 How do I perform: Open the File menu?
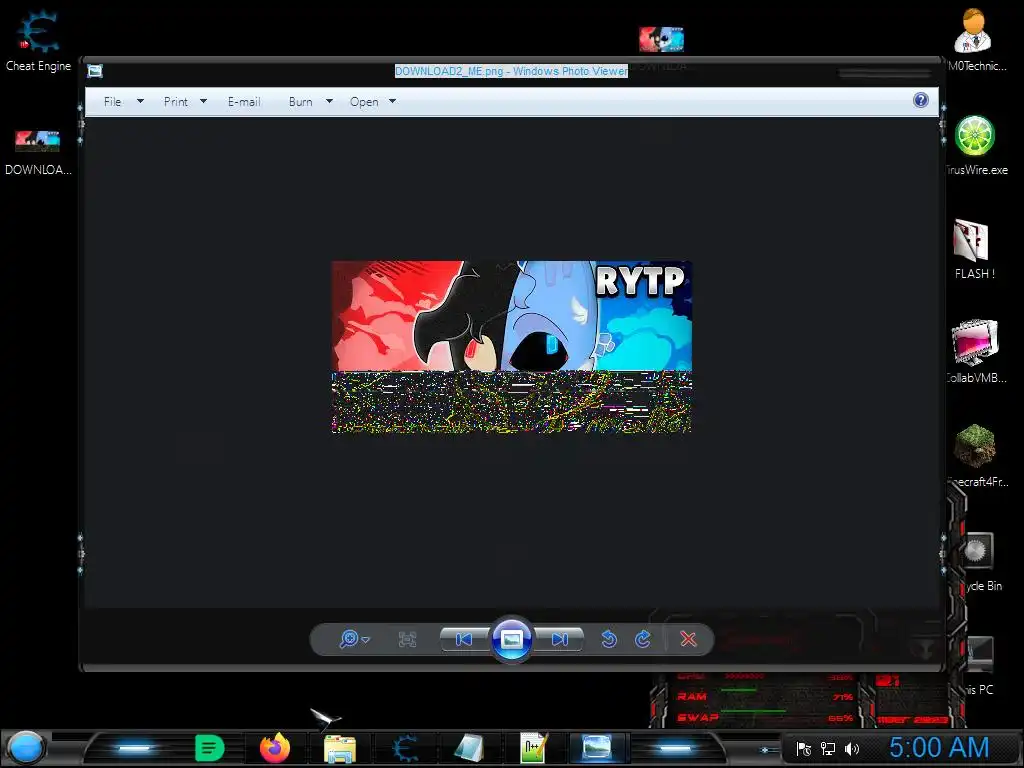[112, 102]
